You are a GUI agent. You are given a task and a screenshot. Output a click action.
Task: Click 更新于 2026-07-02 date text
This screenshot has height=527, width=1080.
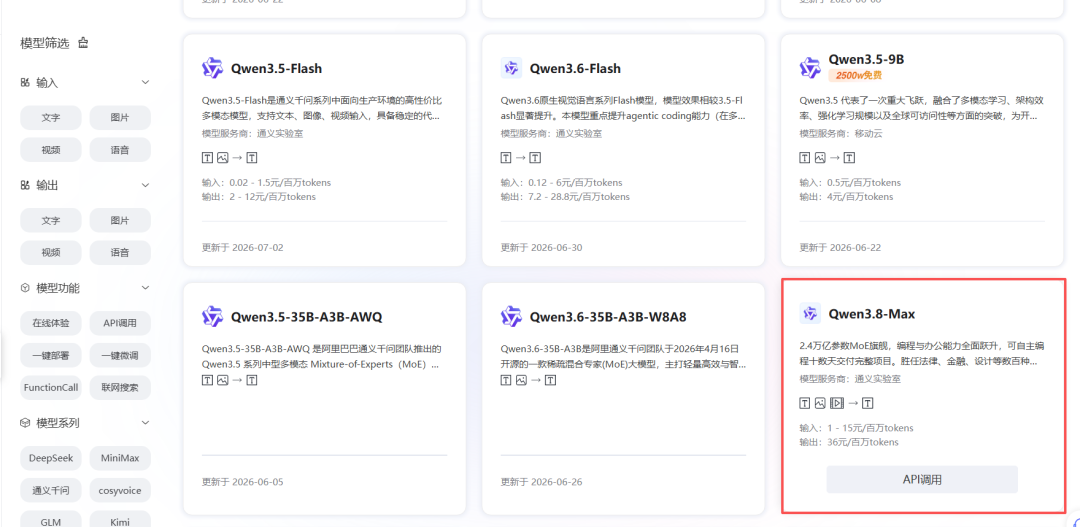[242, 247]
